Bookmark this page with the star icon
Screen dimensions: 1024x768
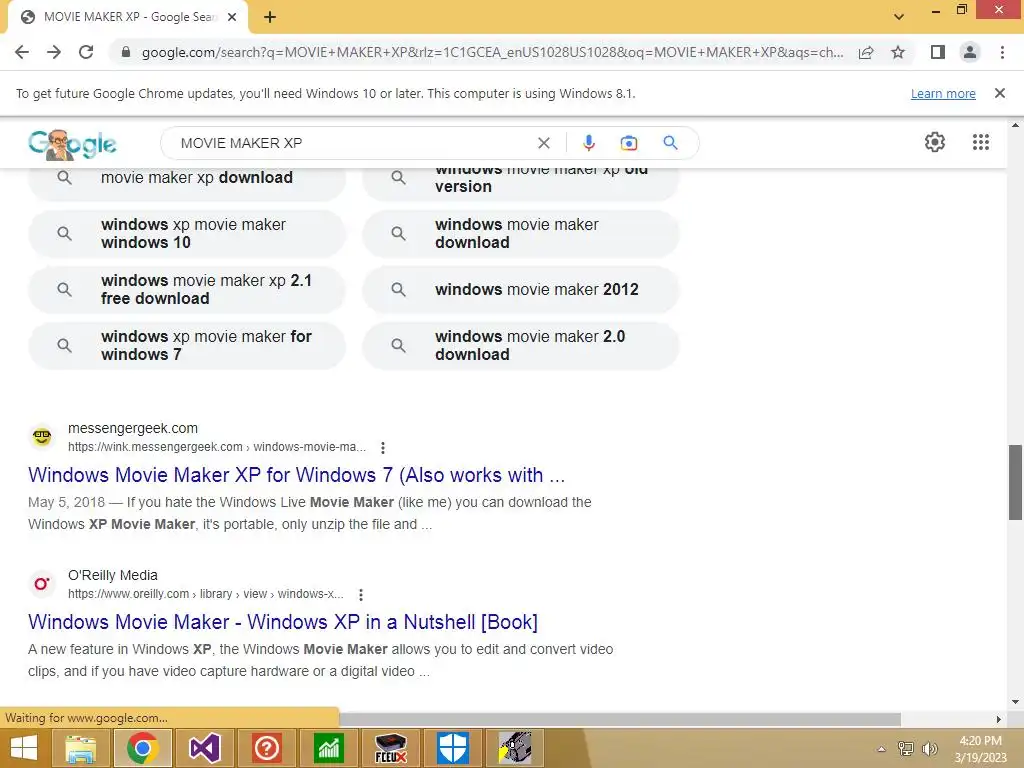coord(898,52)
